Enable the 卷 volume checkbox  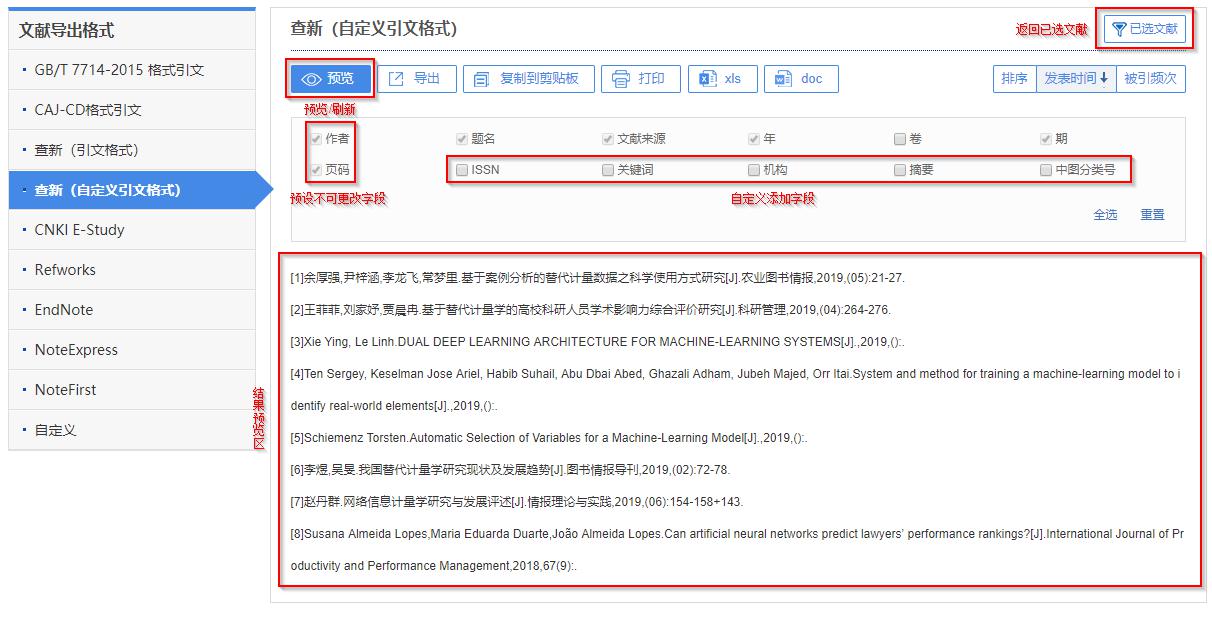point(900,139)
